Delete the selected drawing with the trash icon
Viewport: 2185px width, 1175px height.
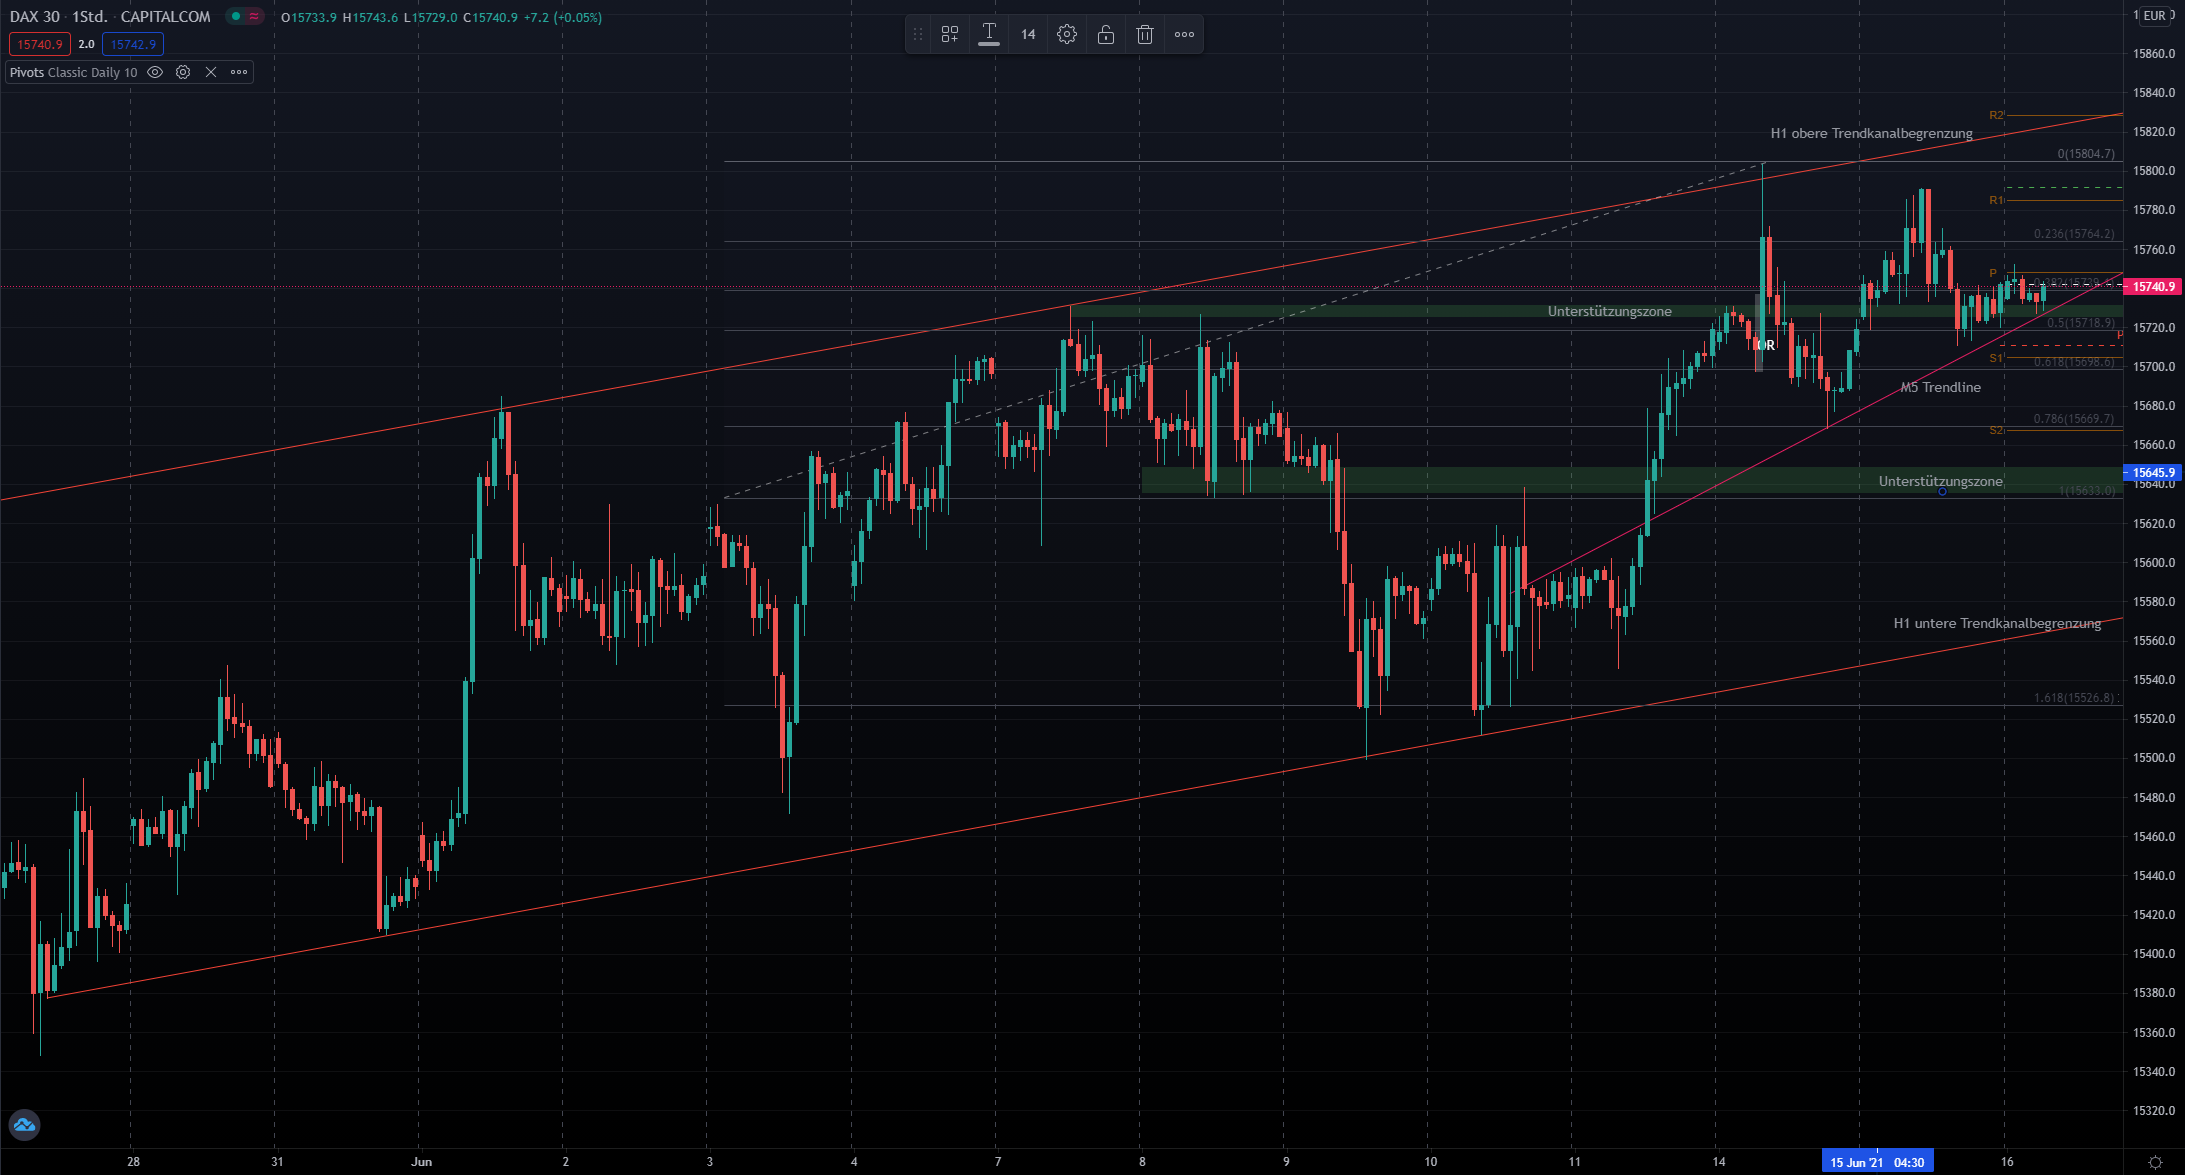[1145, 34]
